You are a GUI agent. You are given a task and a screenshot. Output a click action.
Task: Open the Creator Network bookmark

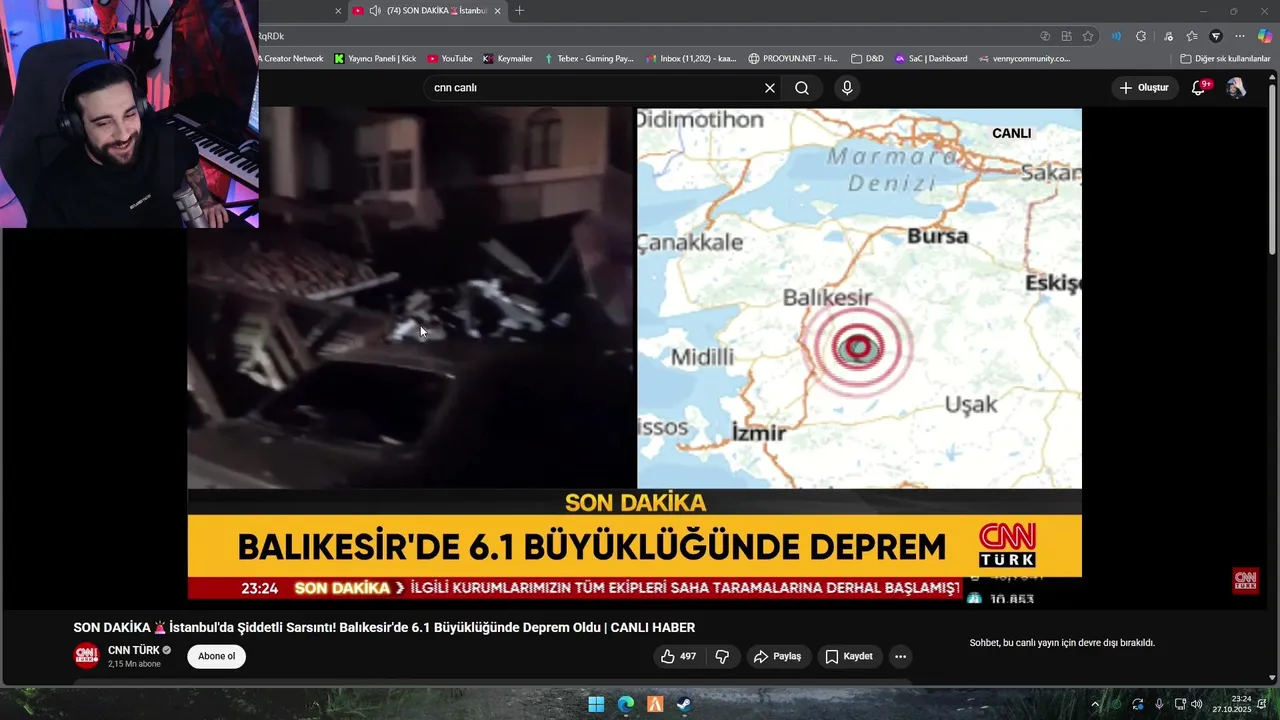(290, 59)
